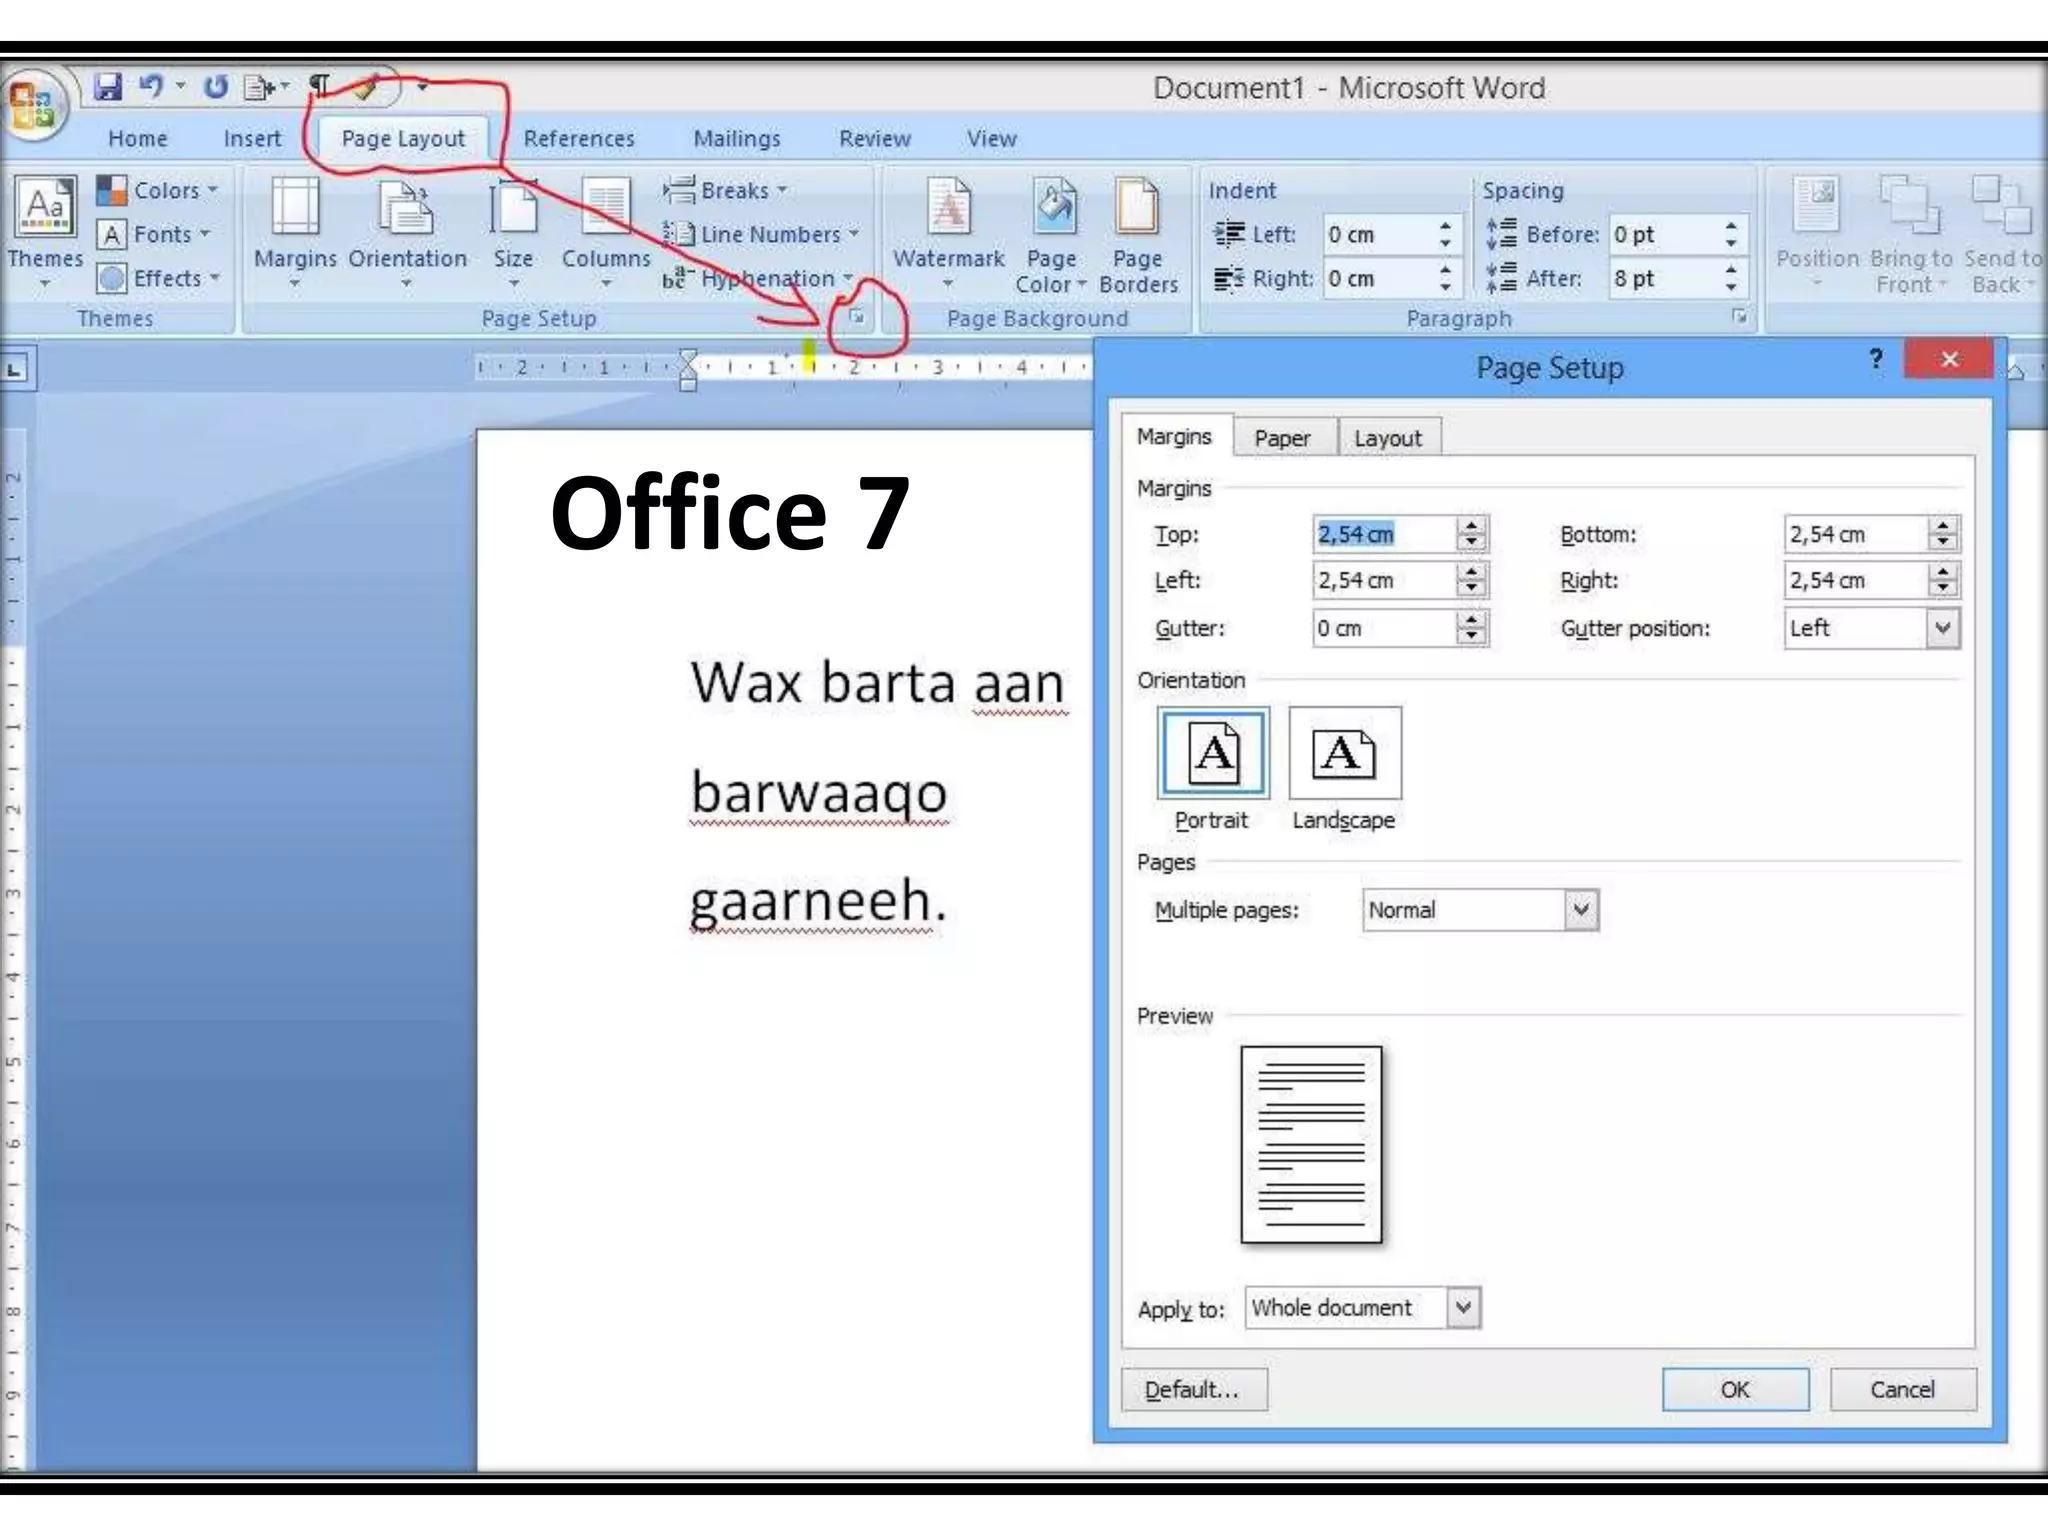The height and width of the screenshot is (1536, 2048).
Task: Open the Paper tab in Page Setup
Action: point(1283,438)
